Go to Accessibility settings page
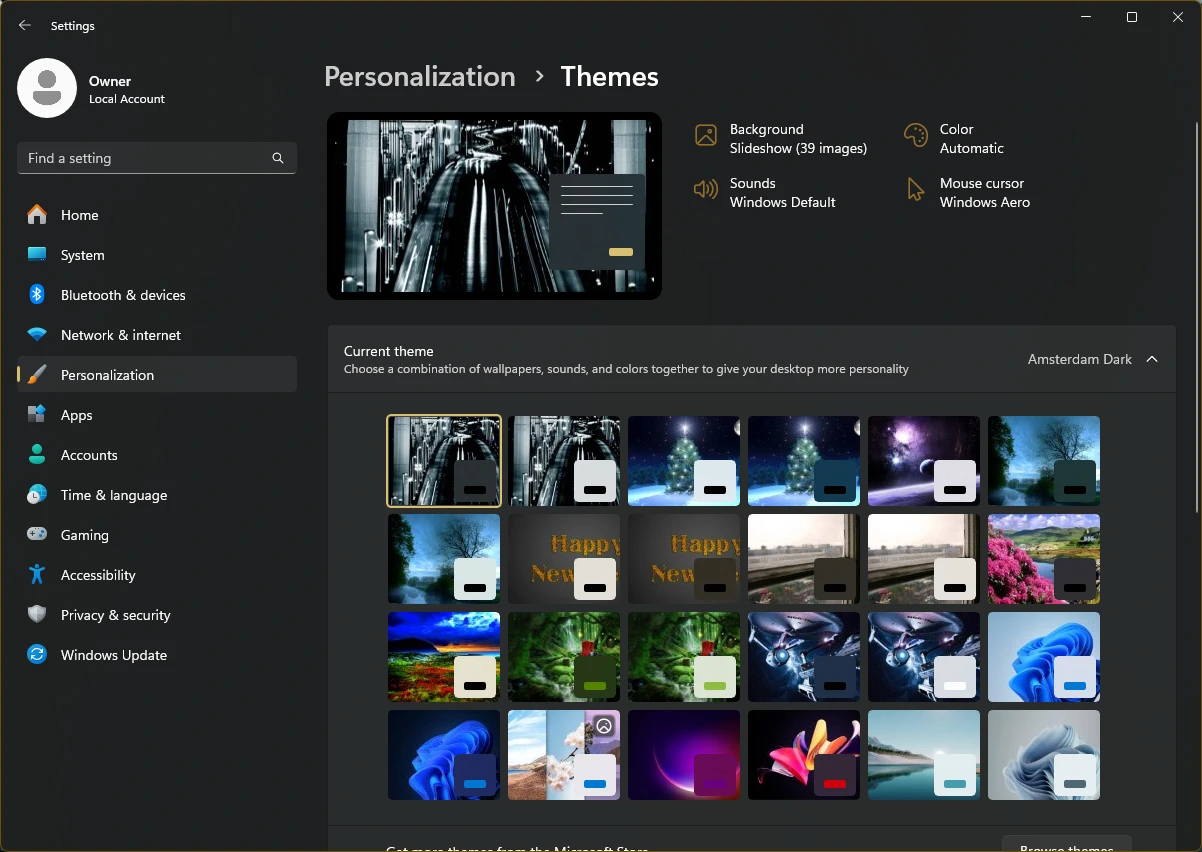Image resolution: width=1202 pixels, height=852 pixels. point(98,575)
